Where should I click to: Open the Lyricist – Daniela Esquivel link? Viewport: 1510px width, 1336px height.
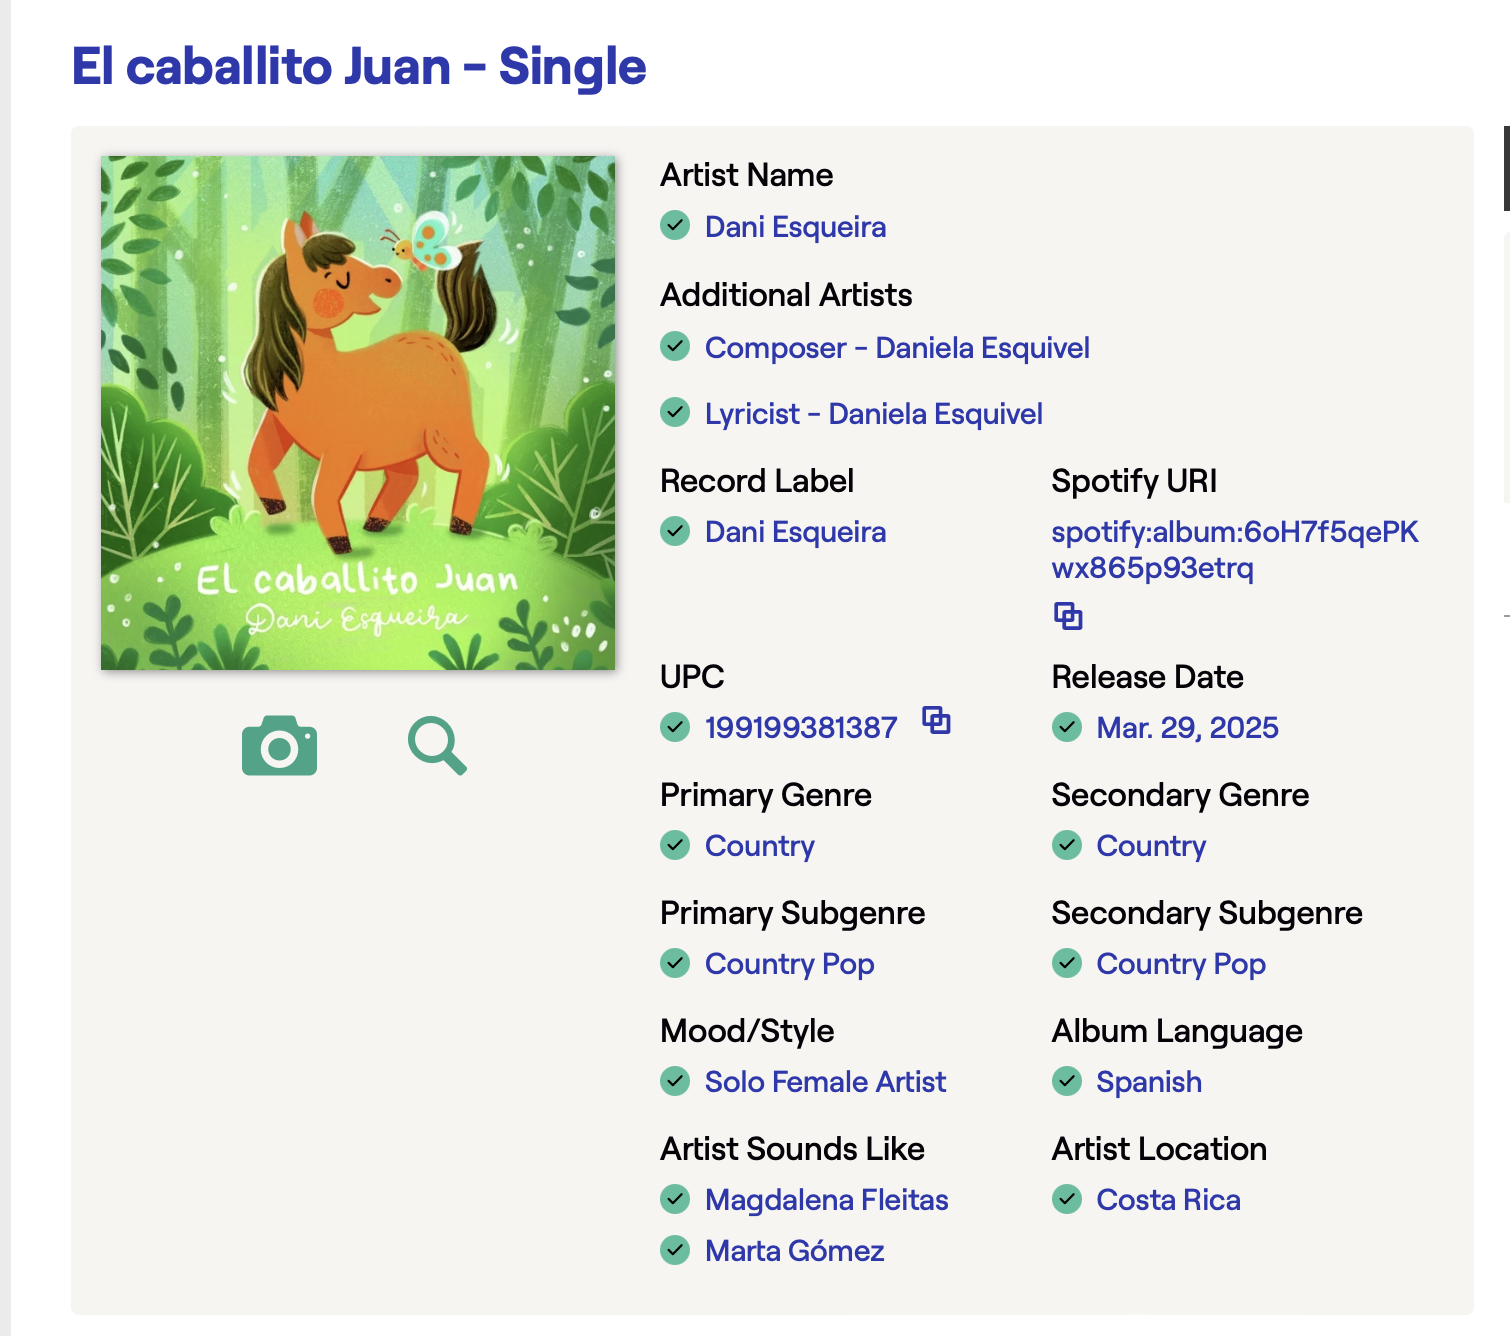coord(873,414)
